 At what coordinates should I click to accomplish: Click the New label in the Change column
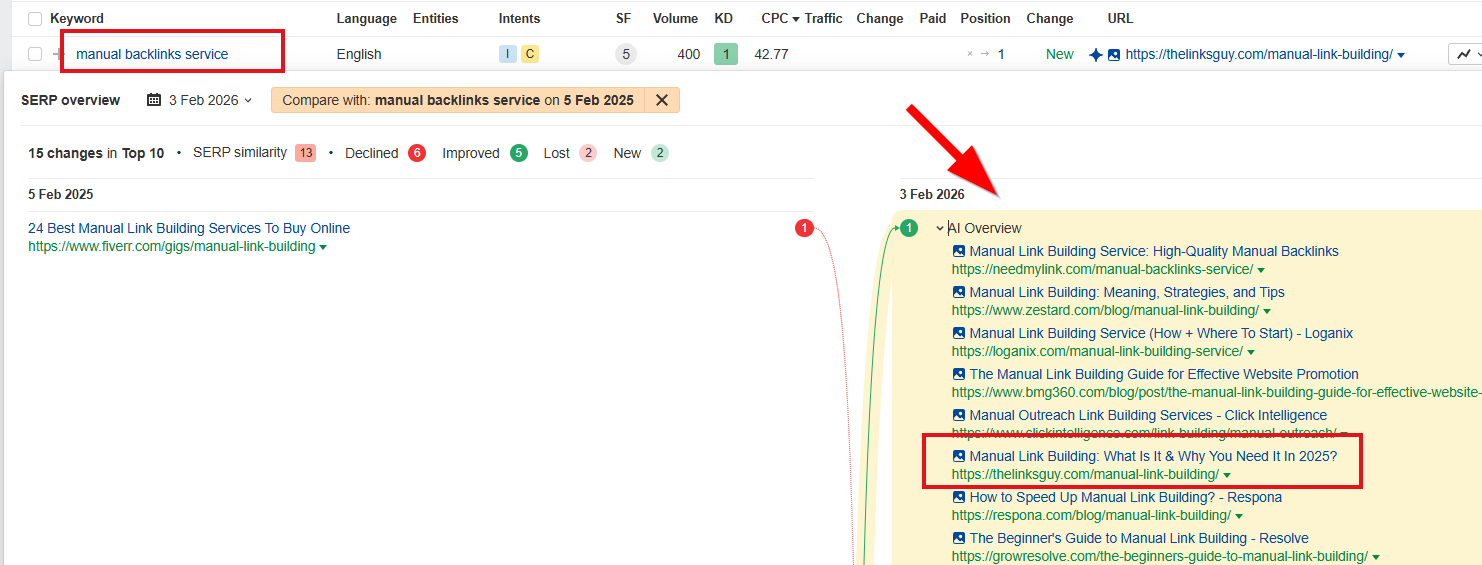[x=1060, y=54]
